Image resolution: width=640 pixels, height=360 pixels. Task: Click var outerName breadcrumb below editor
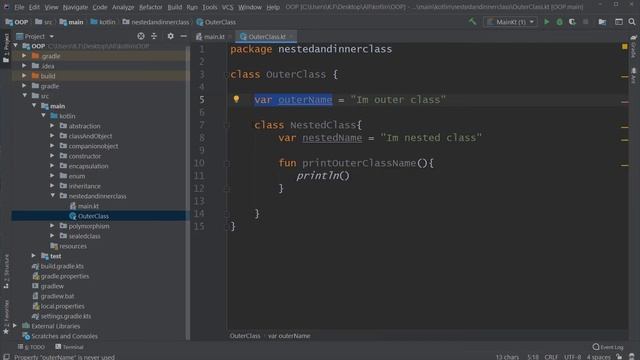click(x=289, y=336)
